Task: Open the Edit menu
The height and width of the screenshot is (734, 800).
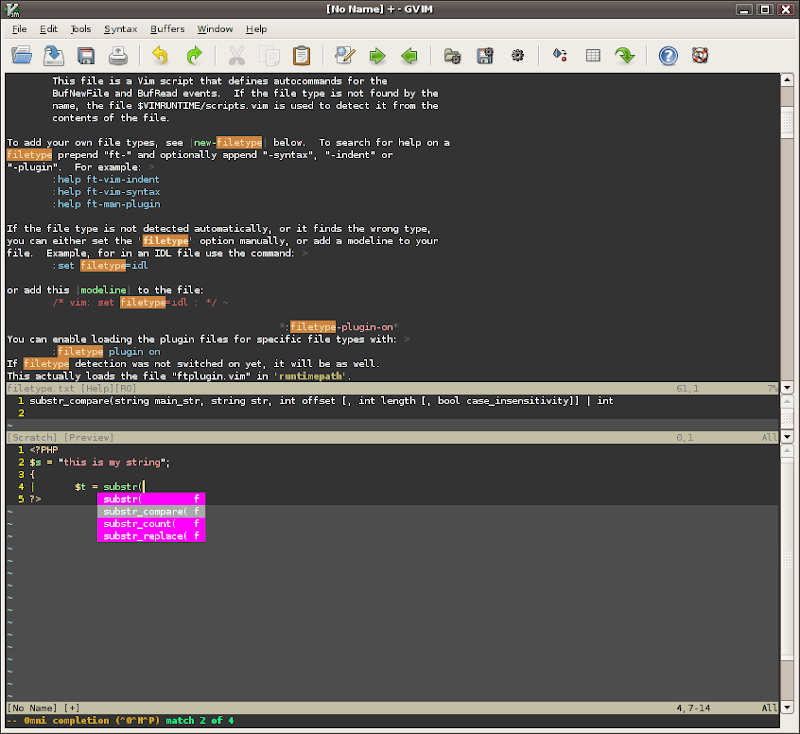Action: click(48, 29)
